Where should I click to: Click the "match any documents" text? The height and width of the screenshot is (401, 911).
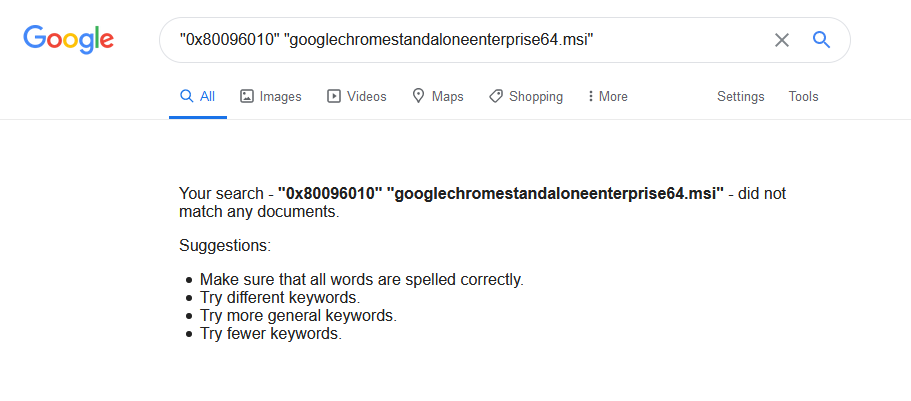coord(259,212)
